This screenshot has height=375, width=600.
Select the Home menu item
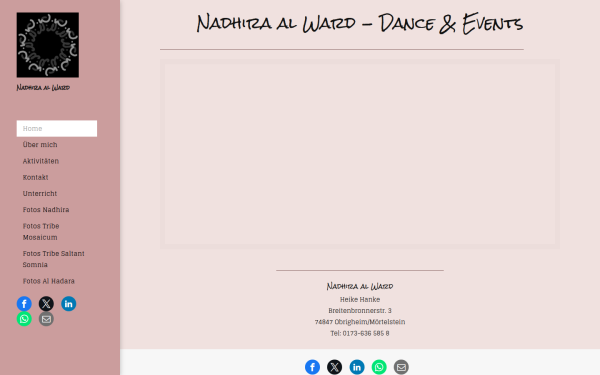pyautogui.click(x=57, y=129)
